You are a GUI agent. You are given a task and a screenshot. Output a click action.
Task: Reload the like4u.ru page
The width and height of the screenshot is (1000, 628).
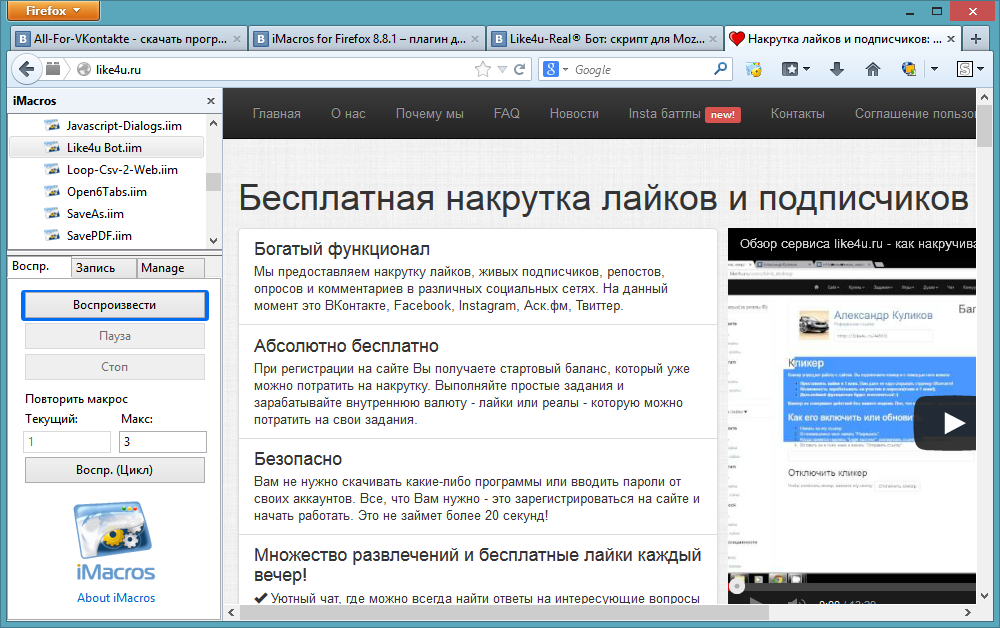(520, 69)
